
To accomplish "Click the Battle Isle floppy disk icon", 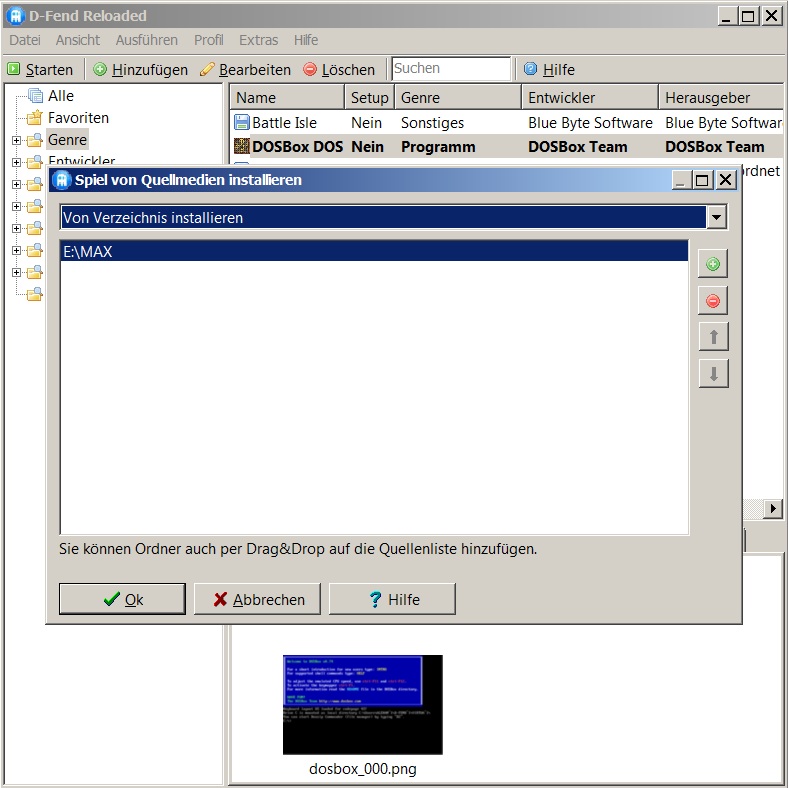I will click(242, 122).
